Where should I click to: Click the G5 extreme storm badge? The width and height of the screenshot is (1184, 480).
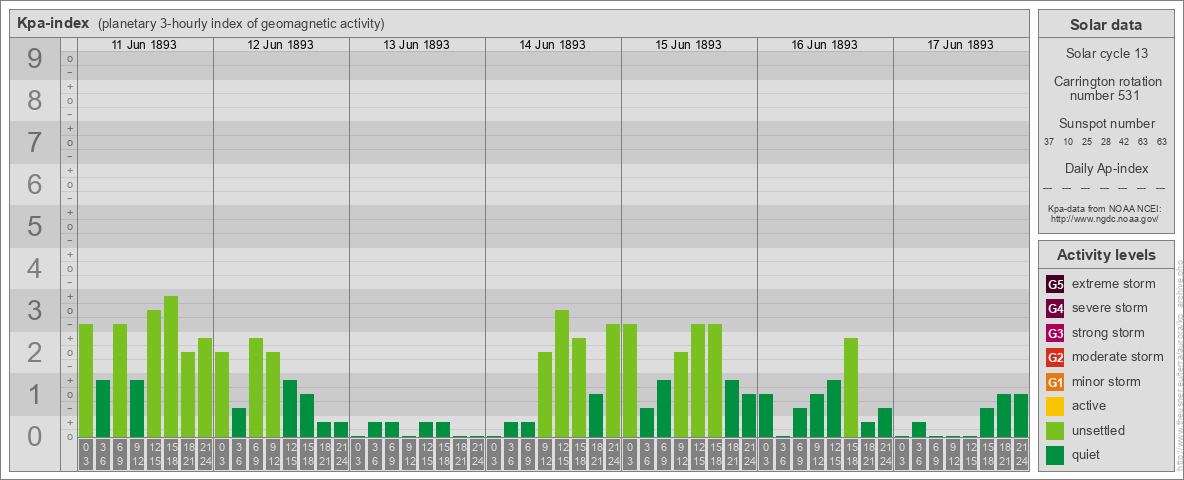[x=1055, y=284]
